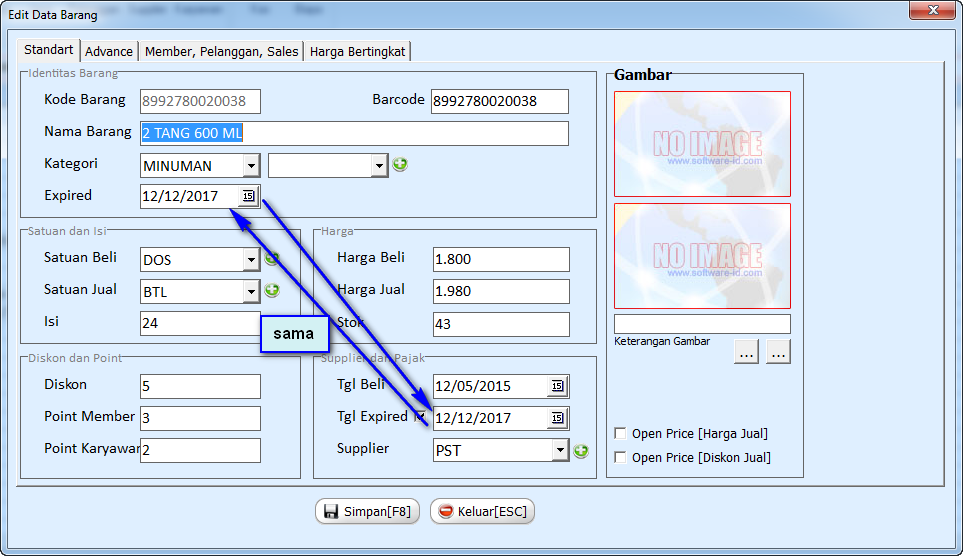Open calendar picker for Tgl Expired

[557, 418]
